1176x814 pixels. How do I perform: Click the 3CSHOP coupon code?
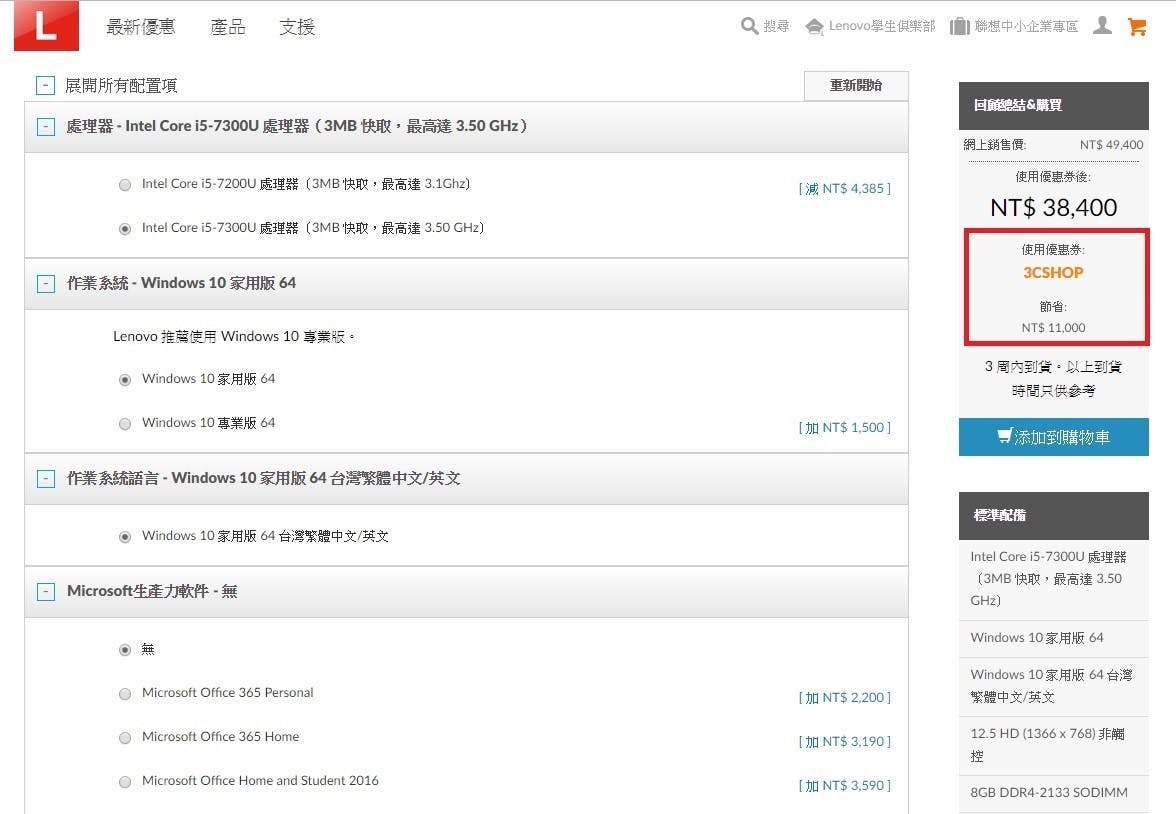(1053, 273)
